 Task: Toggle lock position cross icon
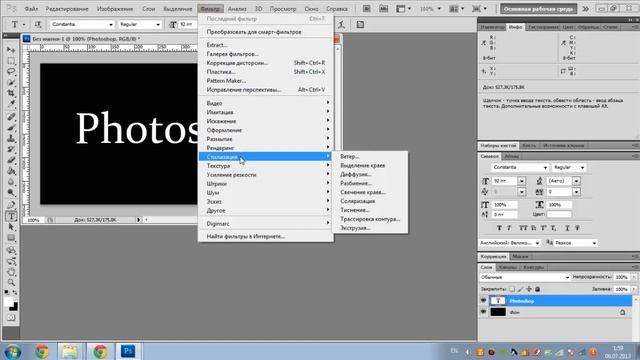tap(529, 289)
